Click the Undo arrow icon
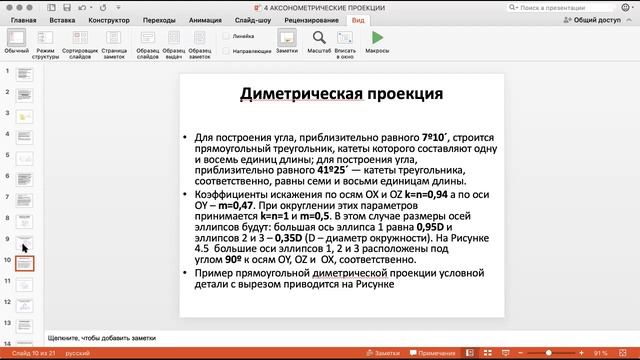Image resolution: width=640 pixels, height=360 pixels. pyautogui.click(x=82, y=7)
